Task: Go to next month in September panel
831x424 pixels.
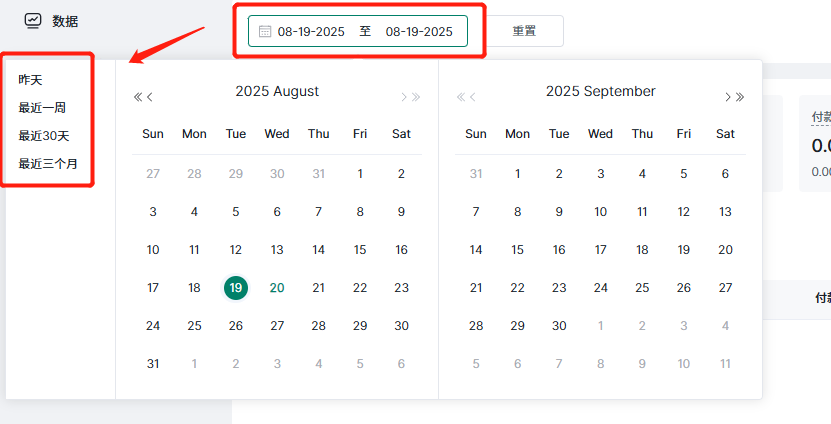Action: point(728,97)
